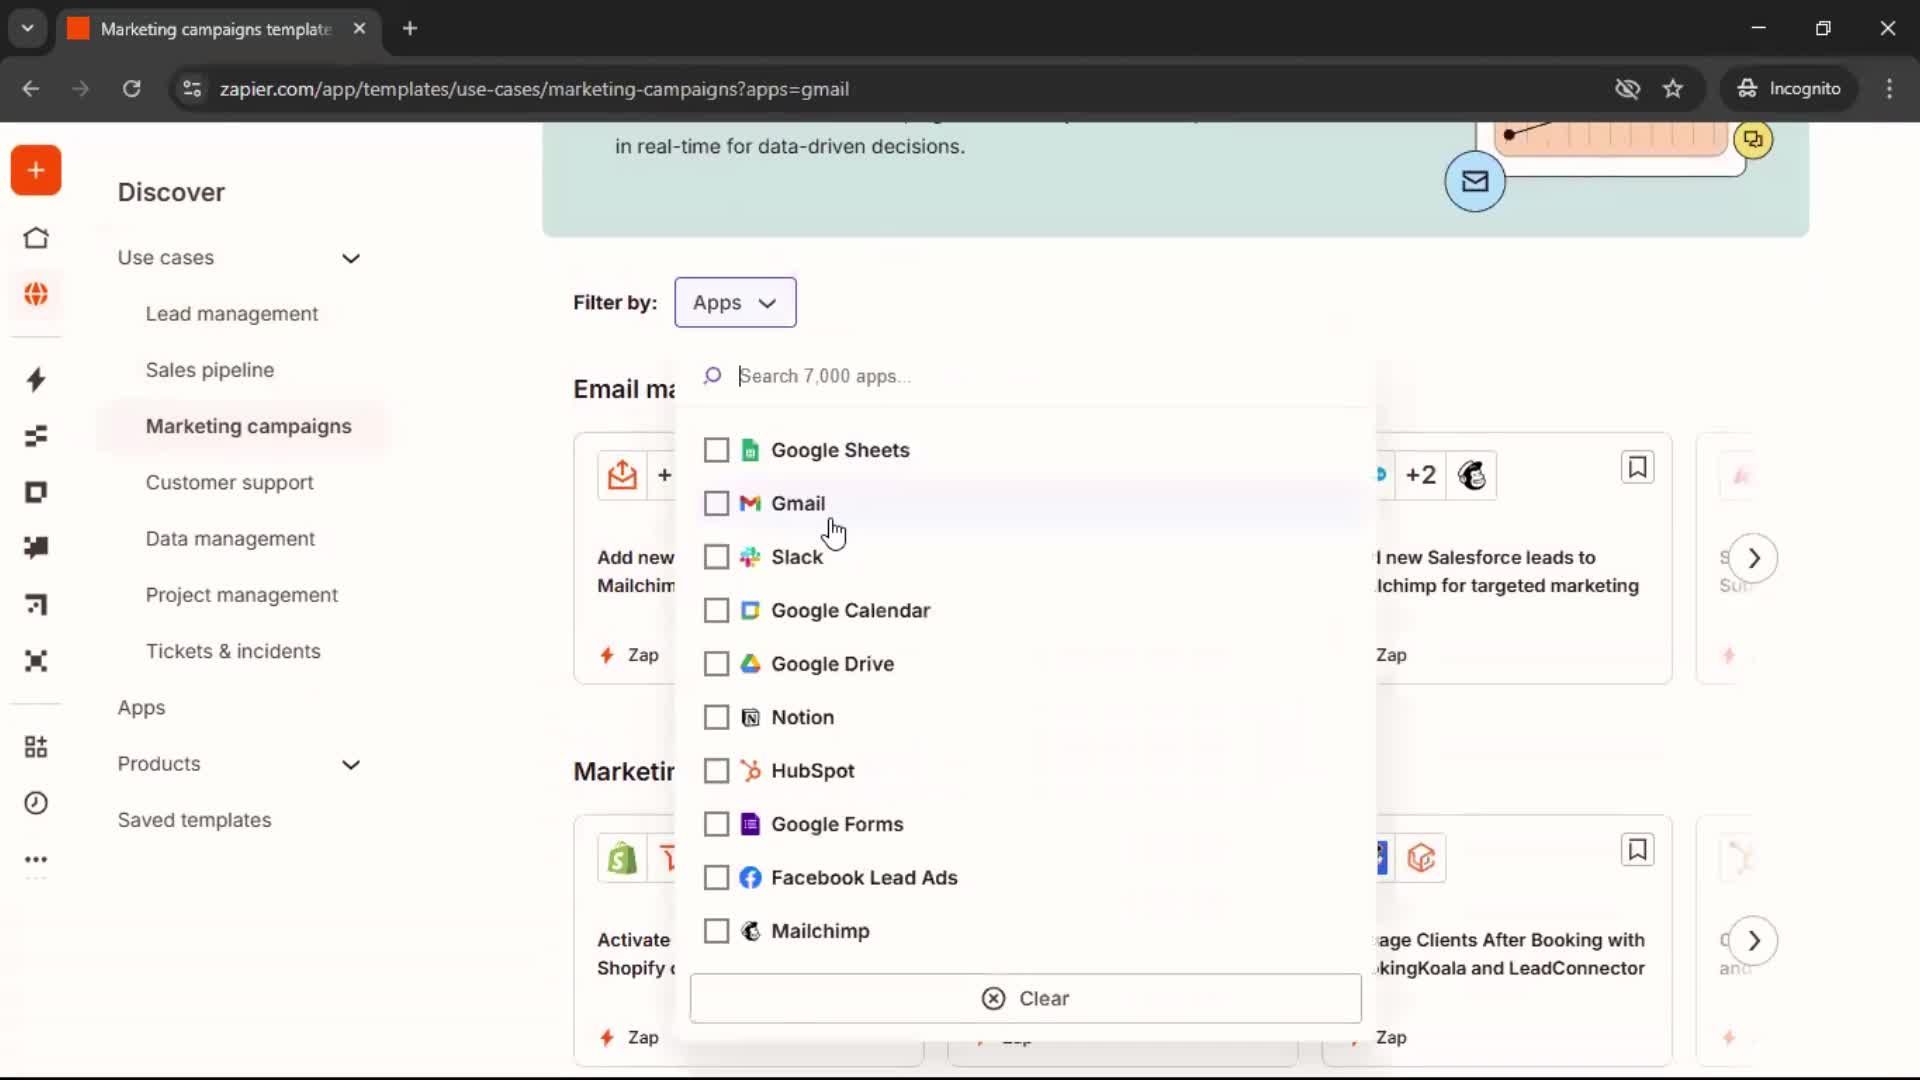Screen dimensions: 1920x1080
Task: Open a new browser tab
Action: tap(410, 28)
